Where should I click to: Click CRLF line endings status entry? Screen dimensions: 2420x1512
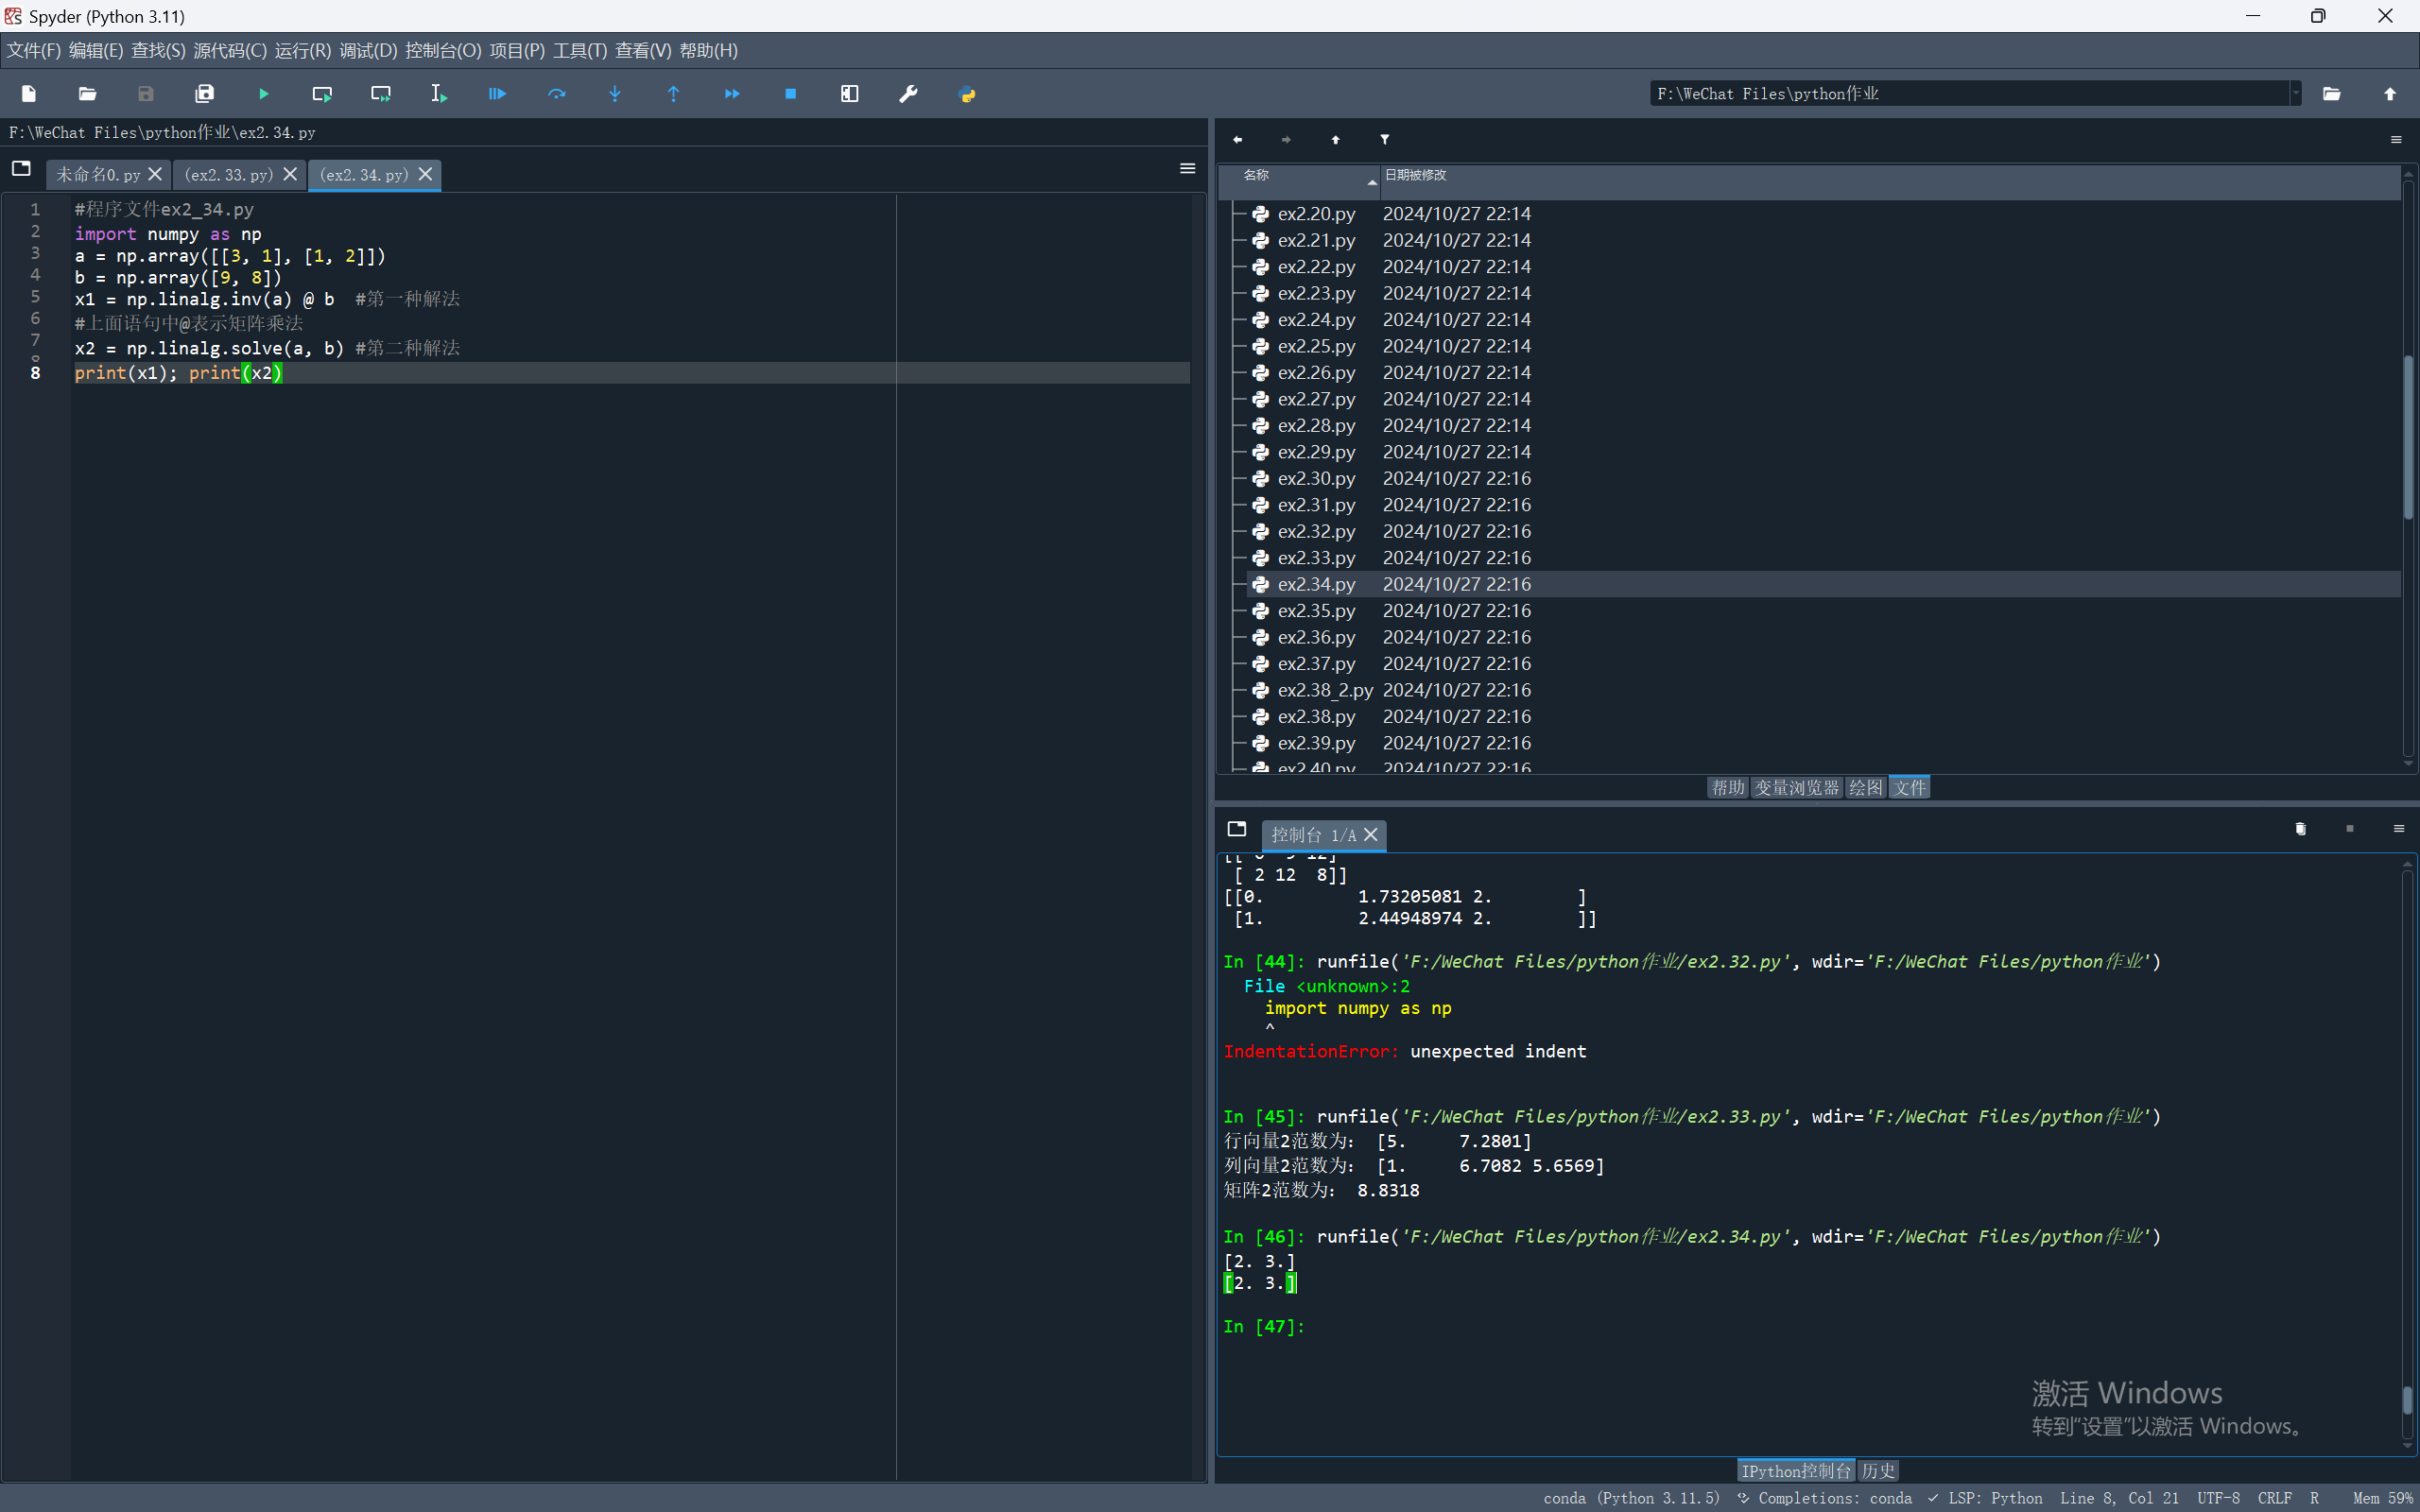(2274, 1498)
